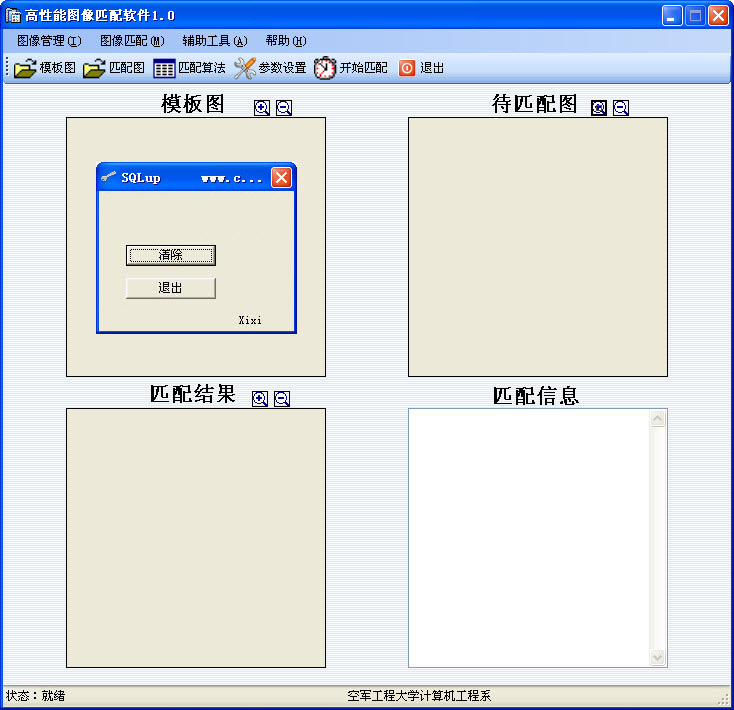This screenshot has width=734, height=710.
Task: Zoom out on the 匹配结果 panel
Action: point(282,398)
